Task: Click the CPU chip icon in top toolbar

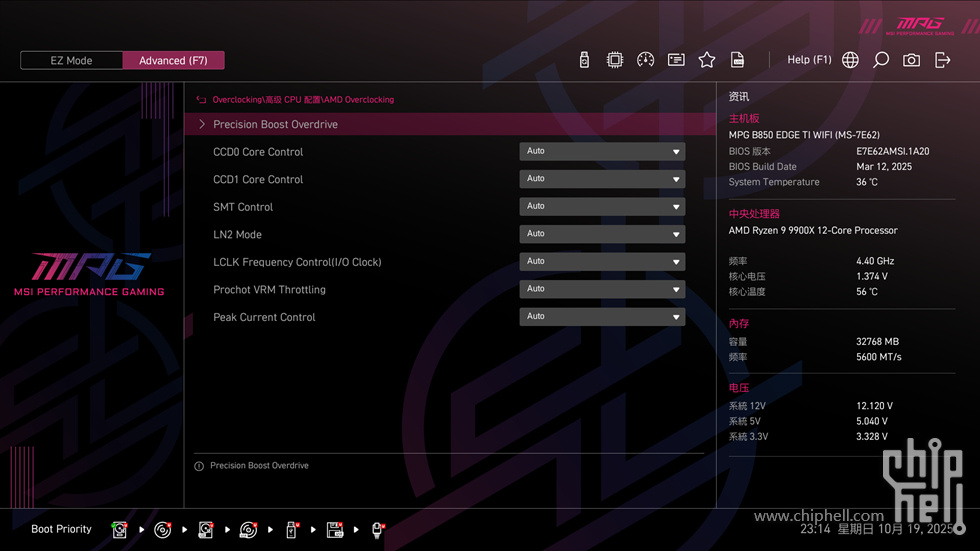Action: pos(615,60)
